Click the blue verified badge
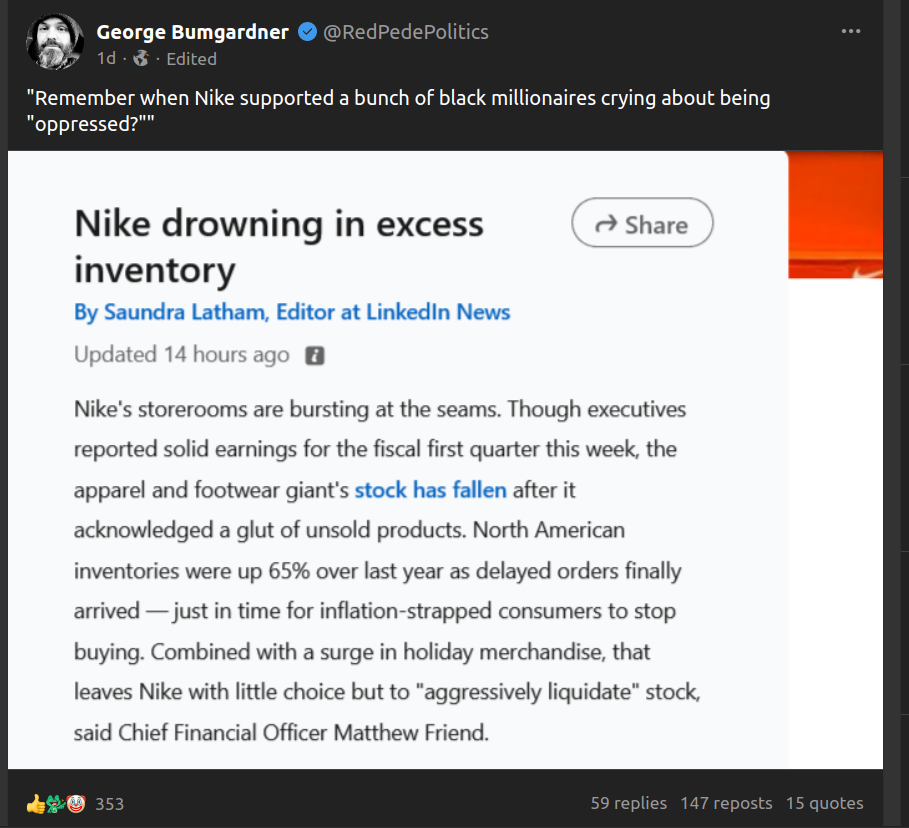 307,32
